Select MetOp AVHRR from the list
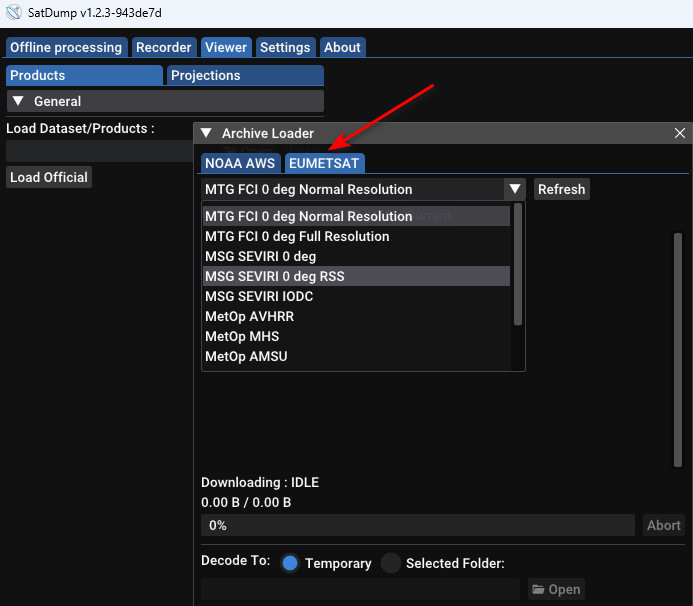The image size is (693, 606). 249,316
